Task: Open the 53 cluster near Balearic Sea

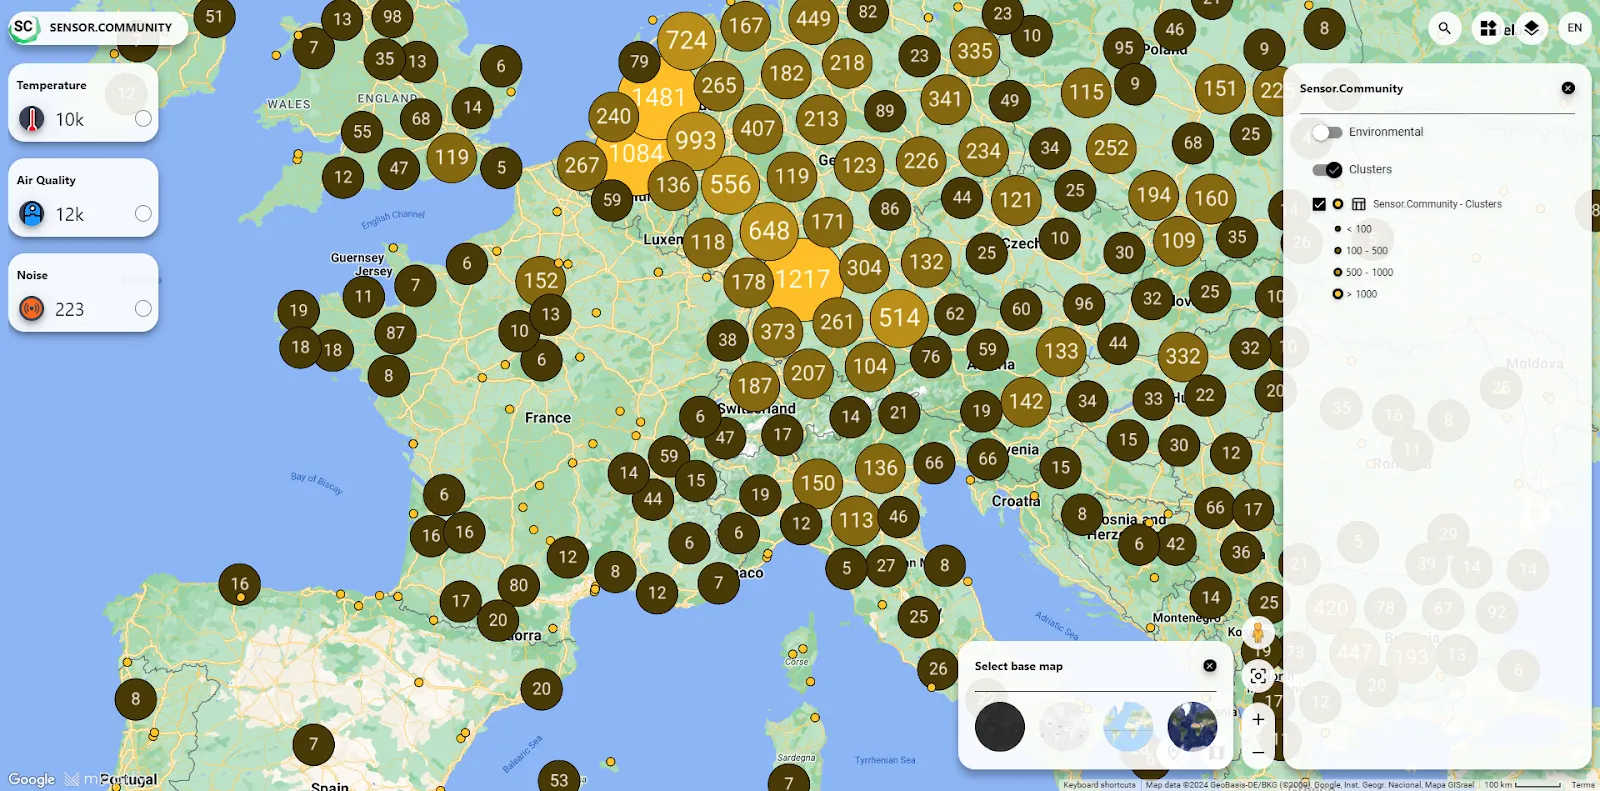Action: (x=559, y=779)
